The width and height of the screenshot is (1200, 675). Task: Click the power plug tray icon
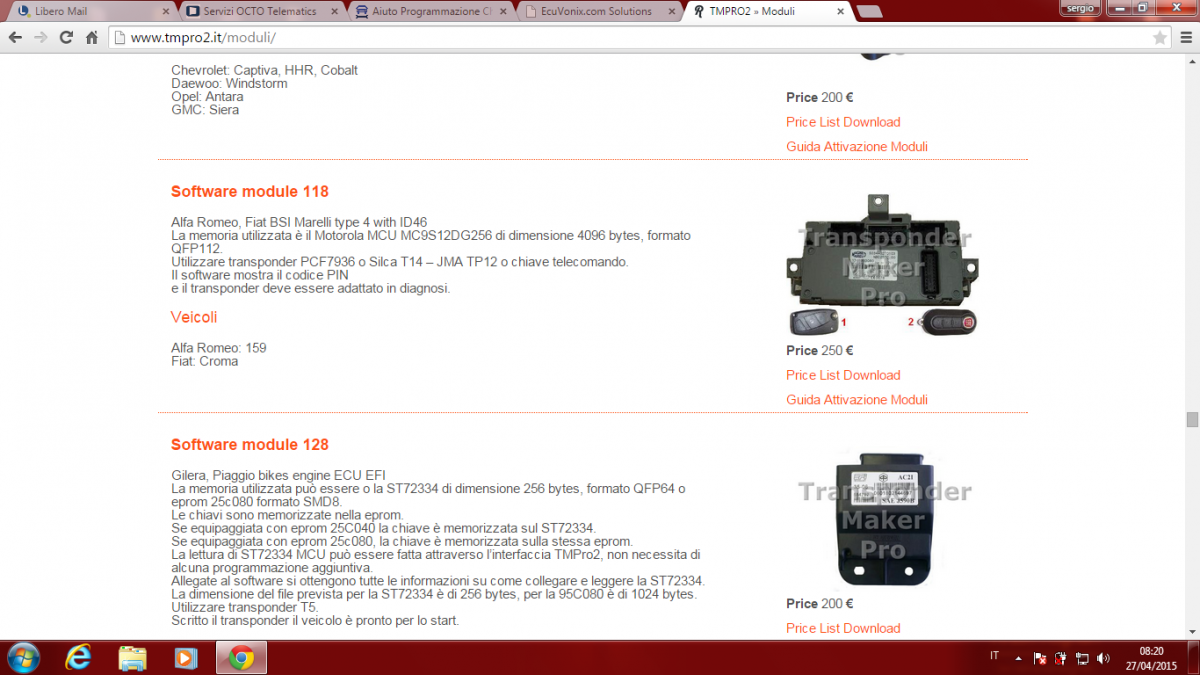click(1061, 658)
